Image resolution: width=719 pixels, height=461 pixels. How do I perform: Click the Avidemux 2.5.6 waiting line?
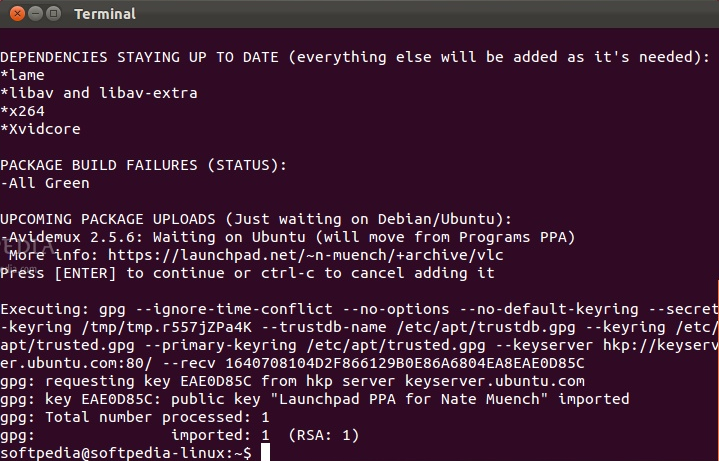pyautogui.click(x=288, y=237)
